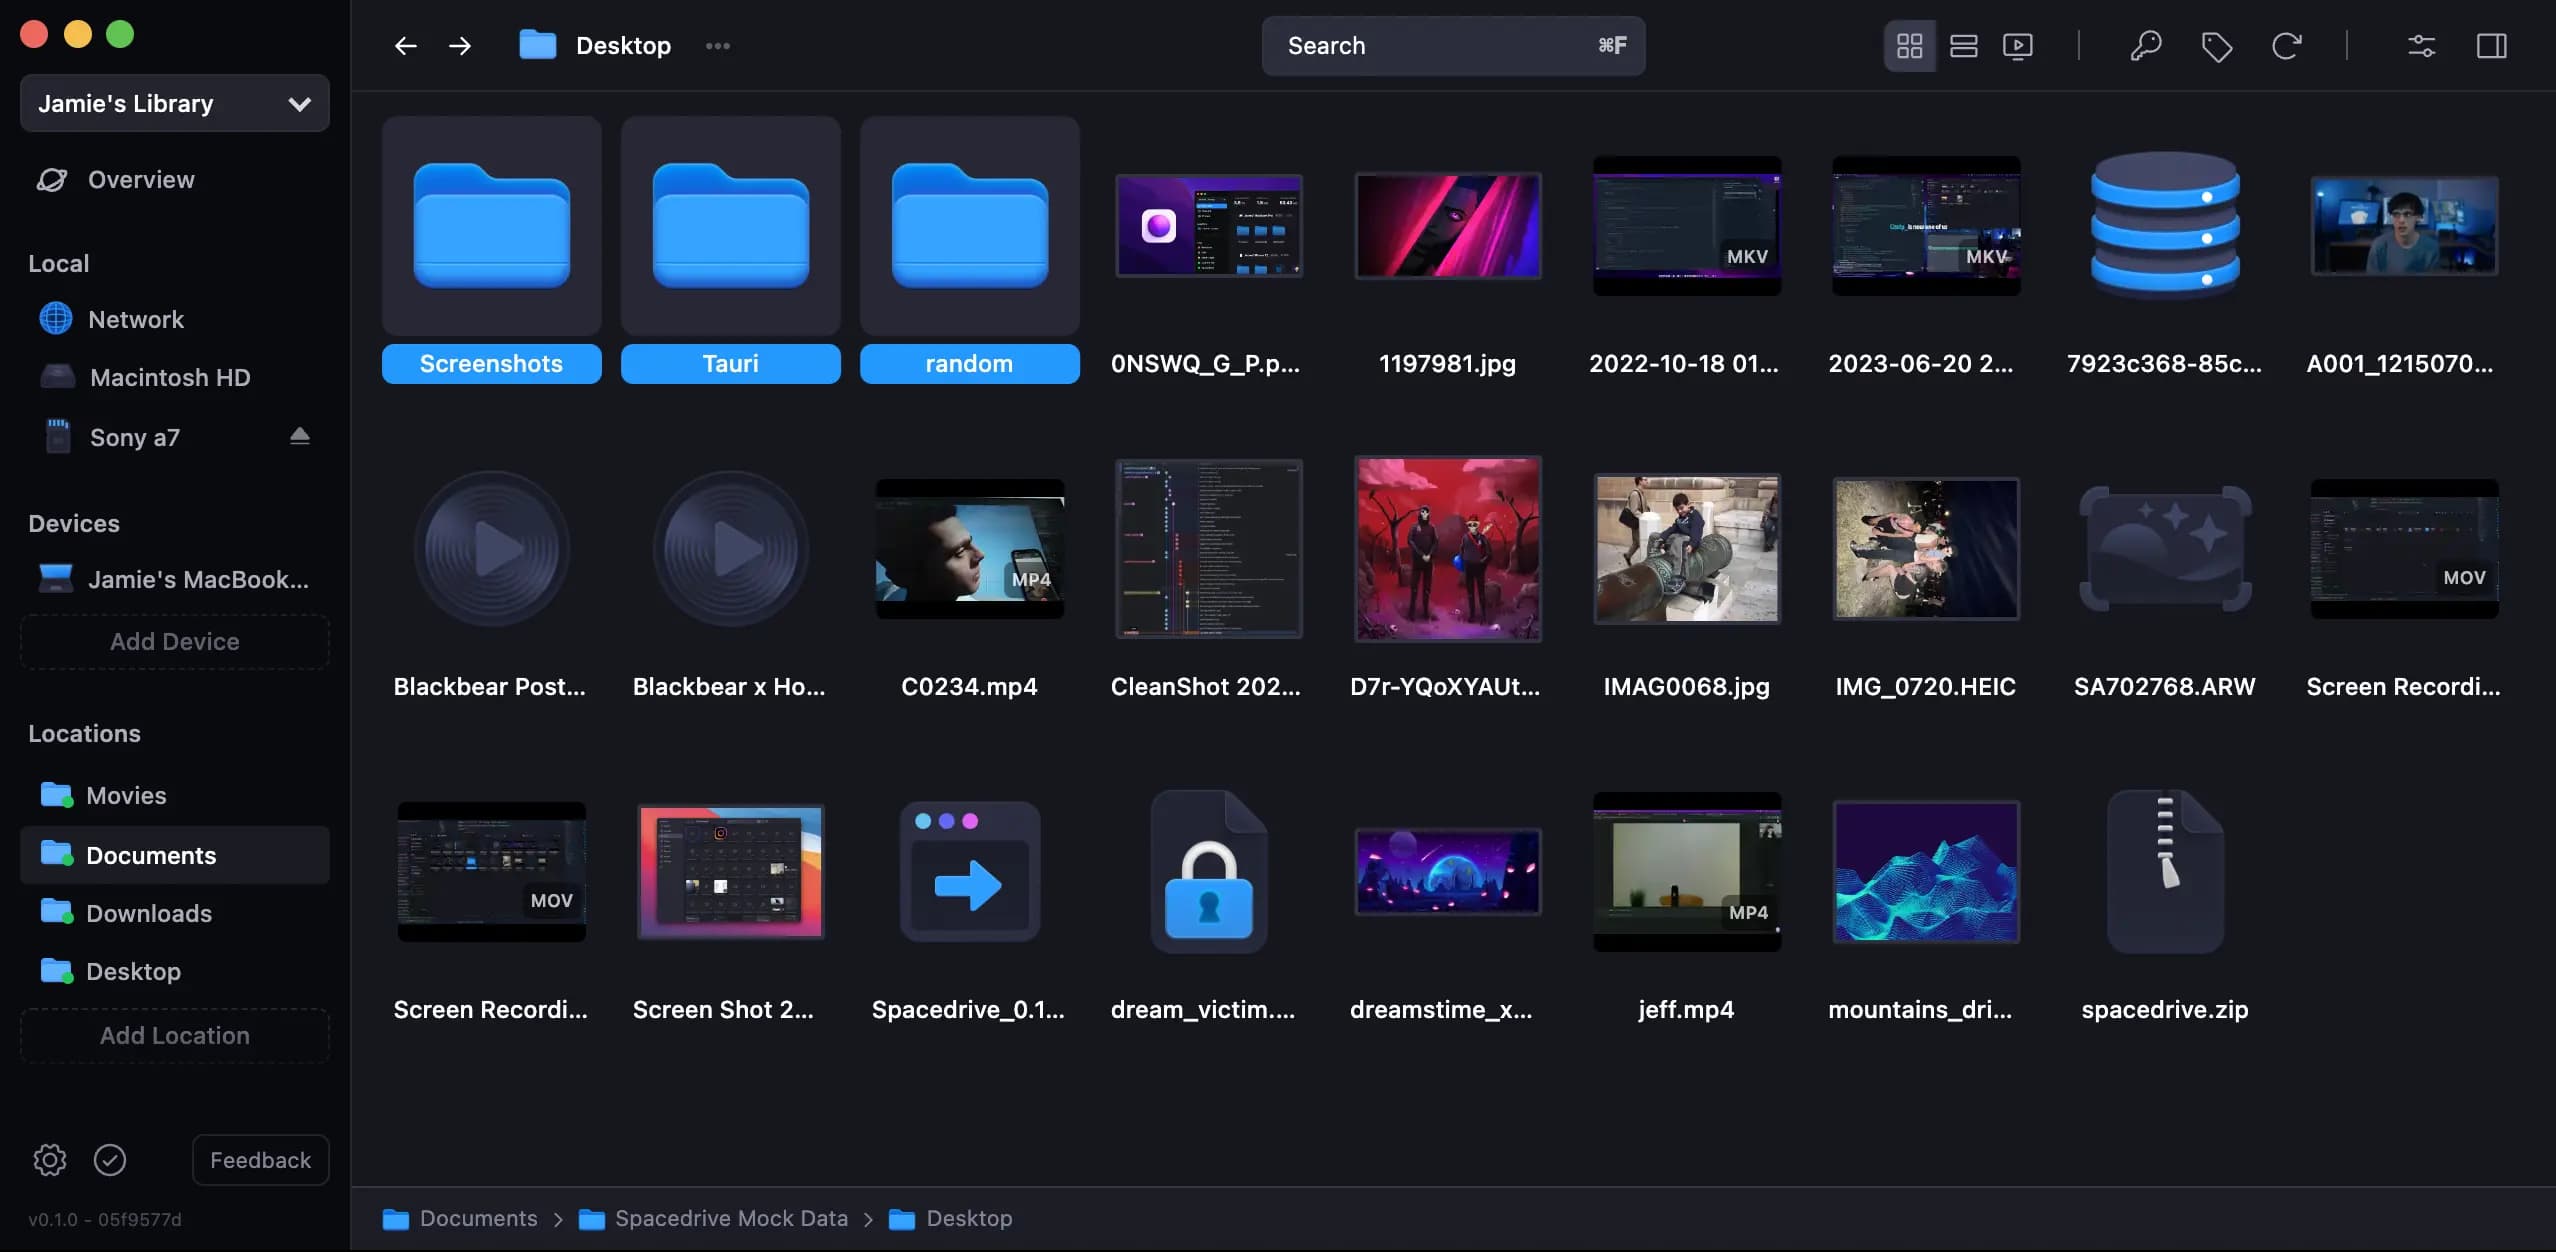Click the job manager checkmark icon
The height and width of the screenshot is (1252, 2556).
coord(110,1160)
